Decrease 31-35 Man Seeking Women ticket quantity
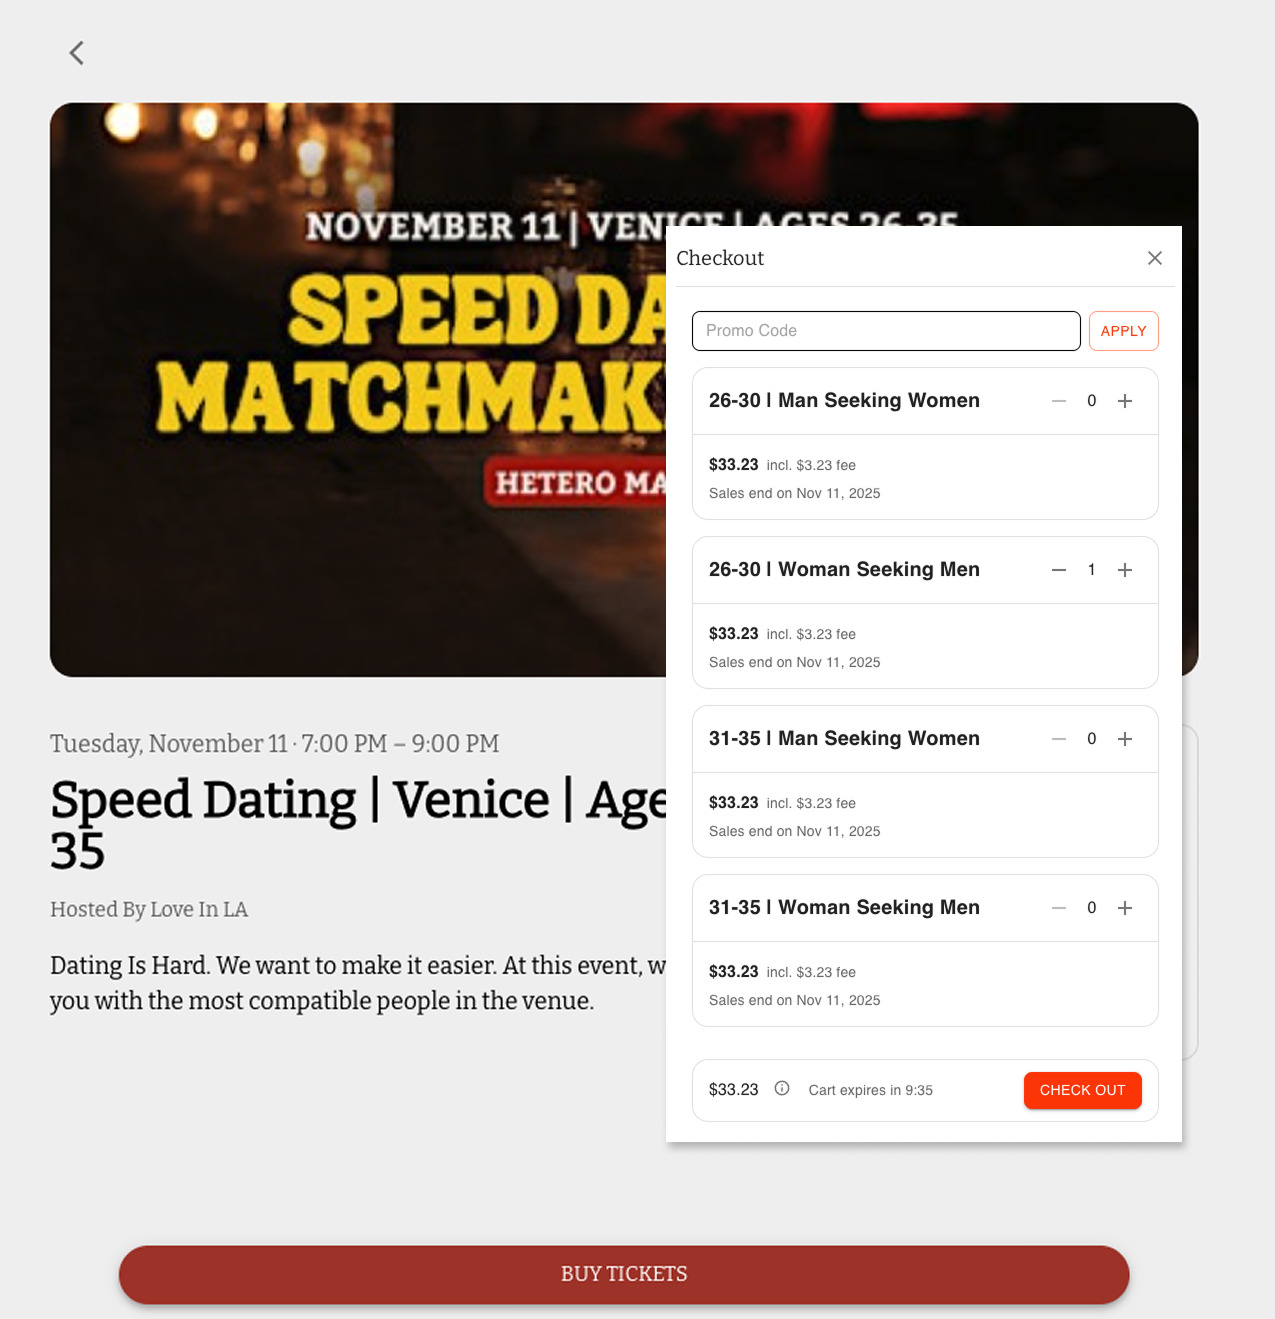The image size is (1275, 1319). [x=1059, y=739]
